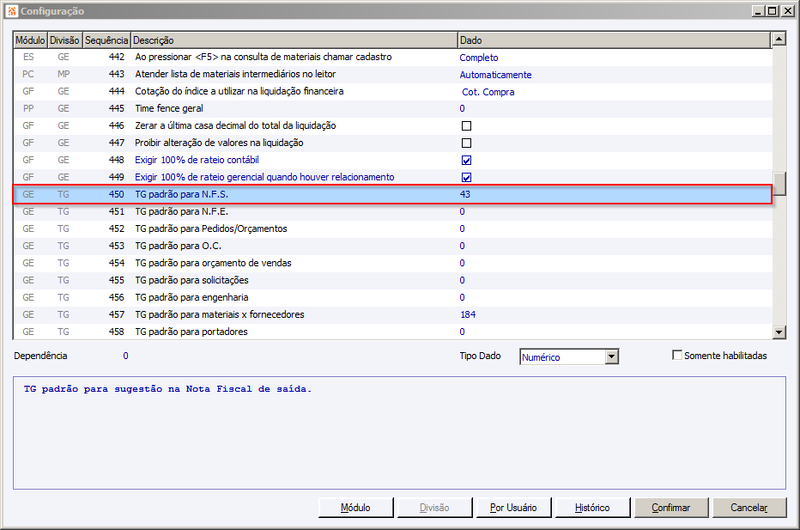Screen dimensions: 800x530
Task: Close the Configuração window
Action: pyautogui.click(x=788, y=11)
